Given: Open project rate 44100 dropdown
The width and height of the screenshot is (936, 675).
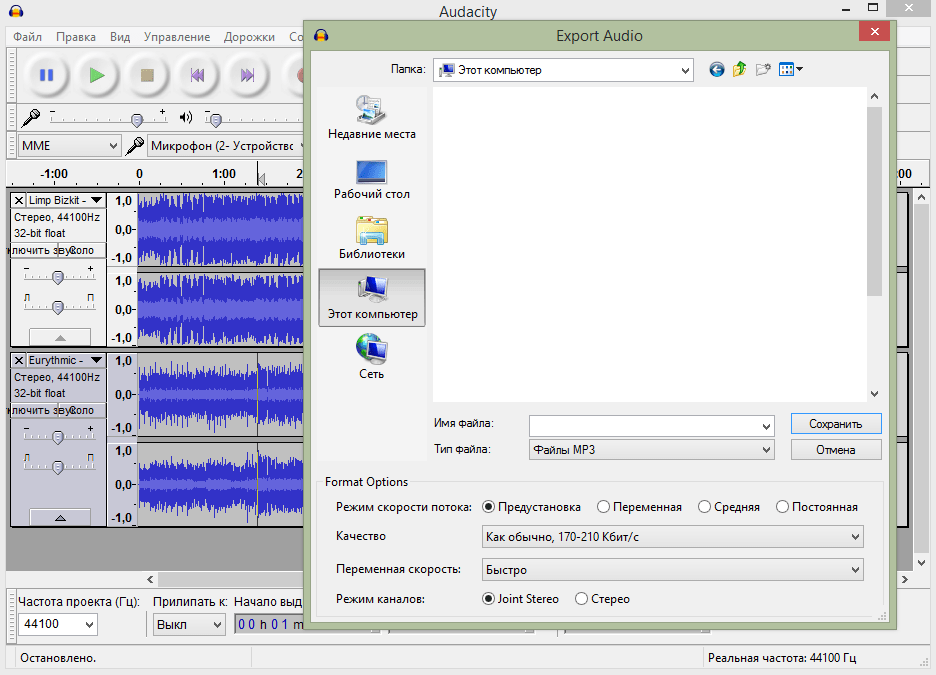Looking at the screenshot, I should (57, 624).
